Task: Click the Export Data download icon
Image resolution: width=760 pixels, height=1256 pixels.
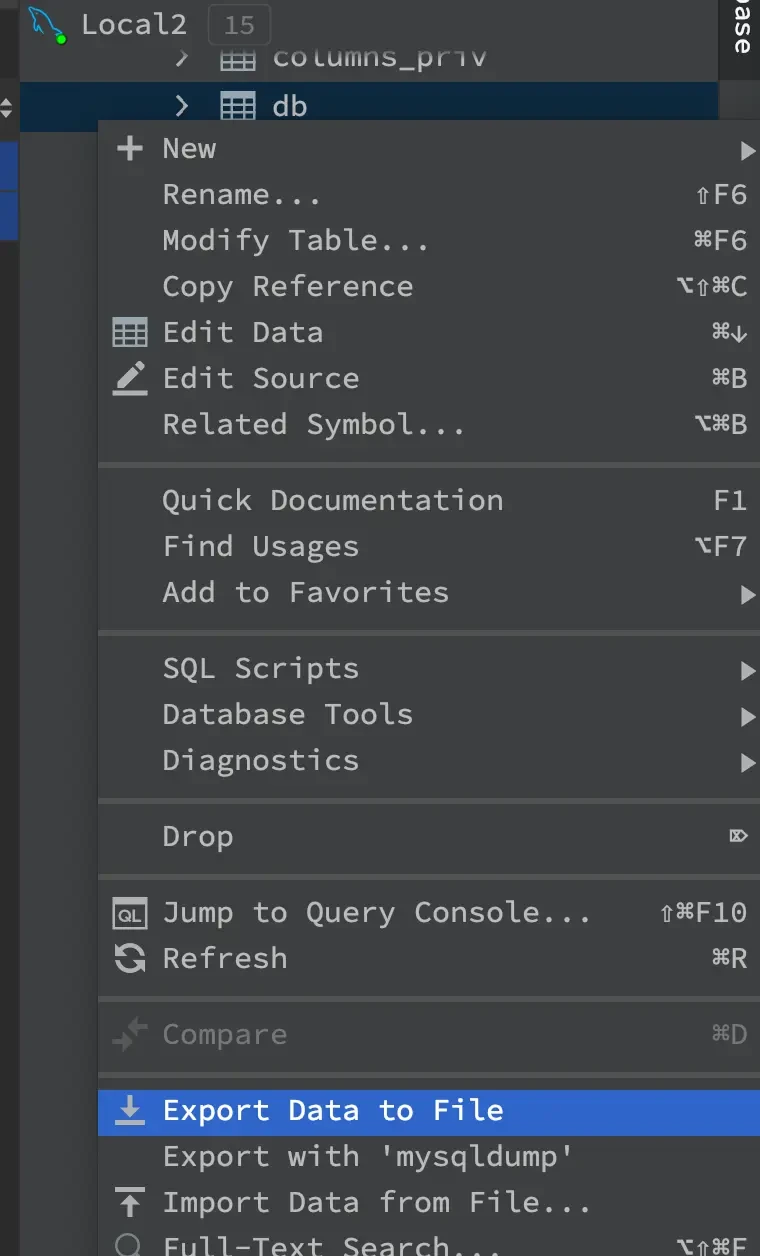Action: [130, 1111]
